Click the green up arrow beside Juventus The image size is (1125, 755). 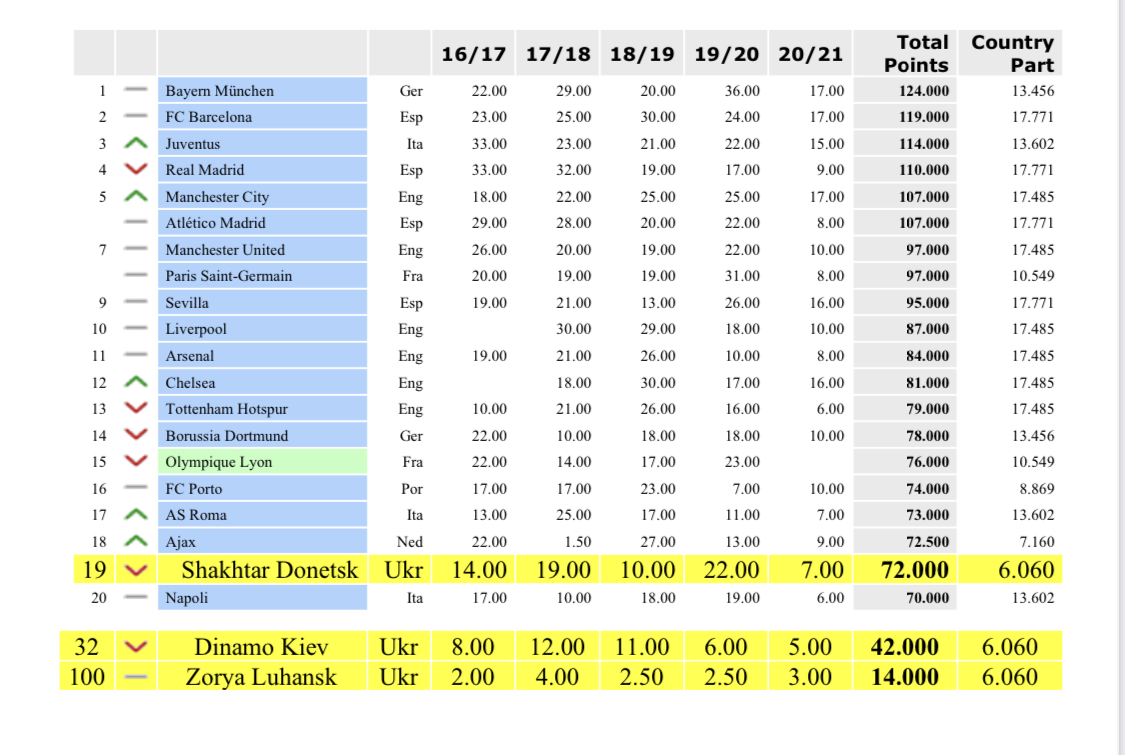136,143
